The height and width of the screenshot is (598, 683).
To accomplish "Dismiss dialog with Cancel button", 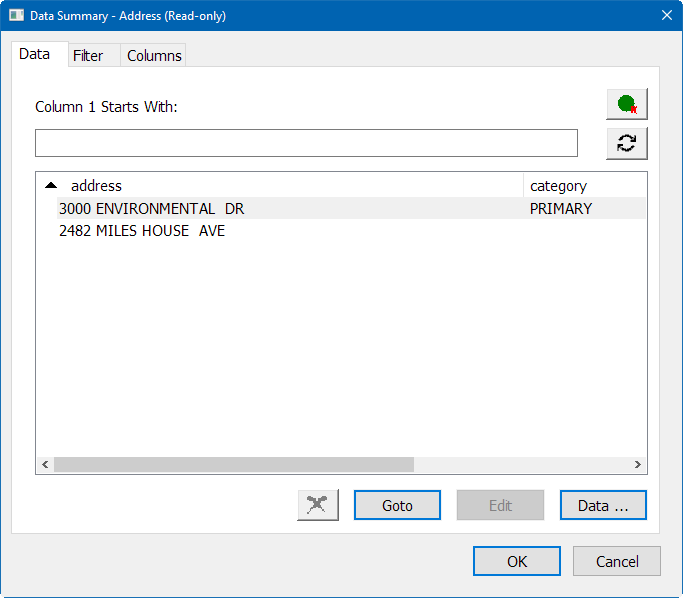I will [x=617, y=561].
